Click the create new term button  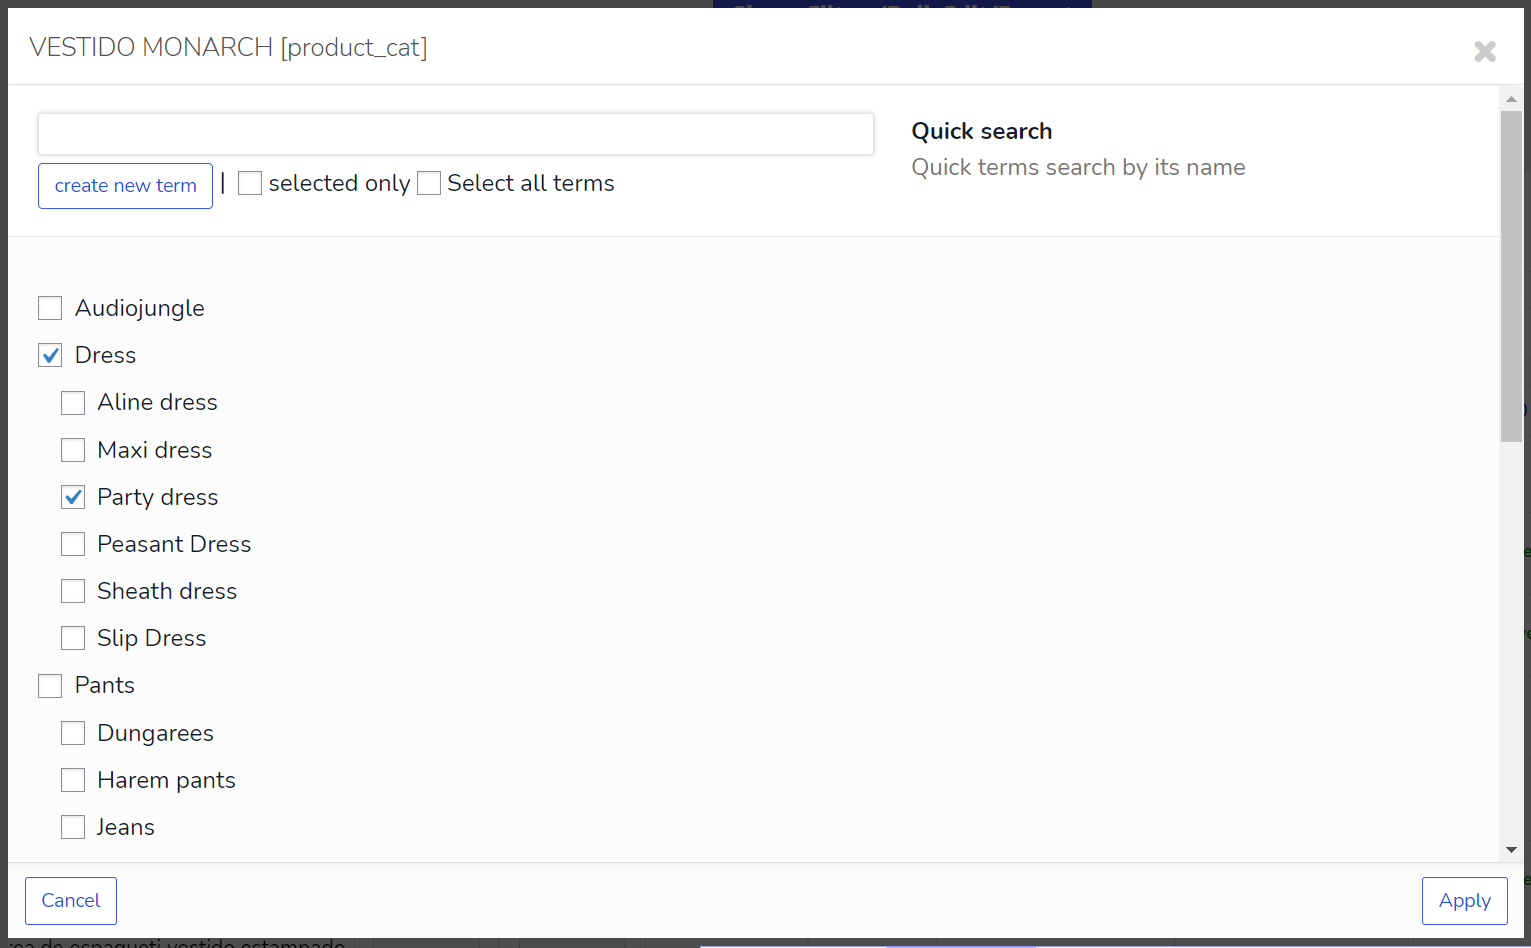(125, 186)
